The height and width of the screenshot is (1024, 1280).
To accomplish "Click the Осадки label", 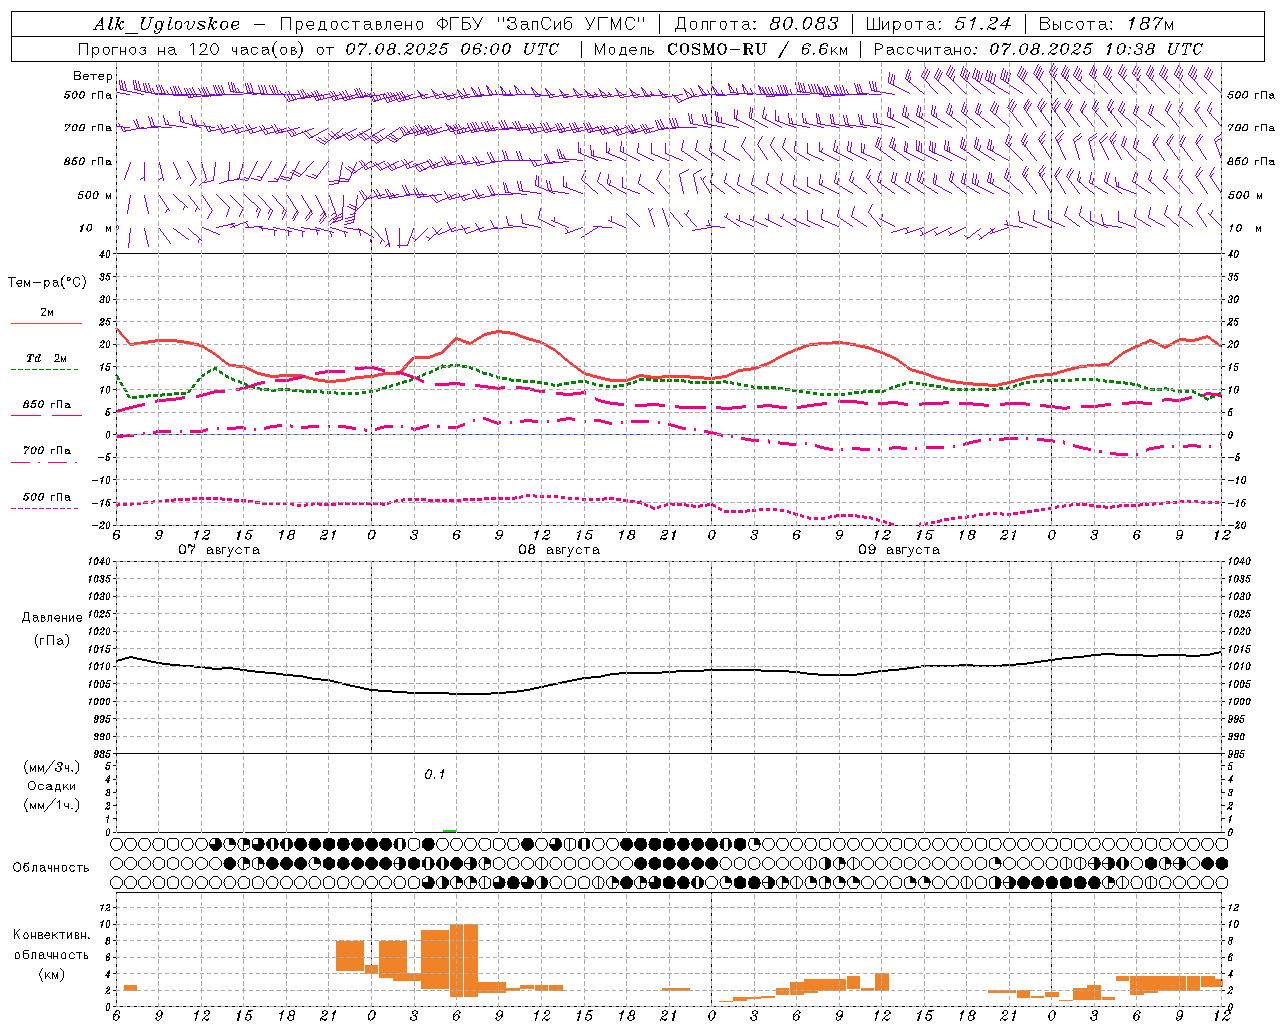I will [52, 786].
